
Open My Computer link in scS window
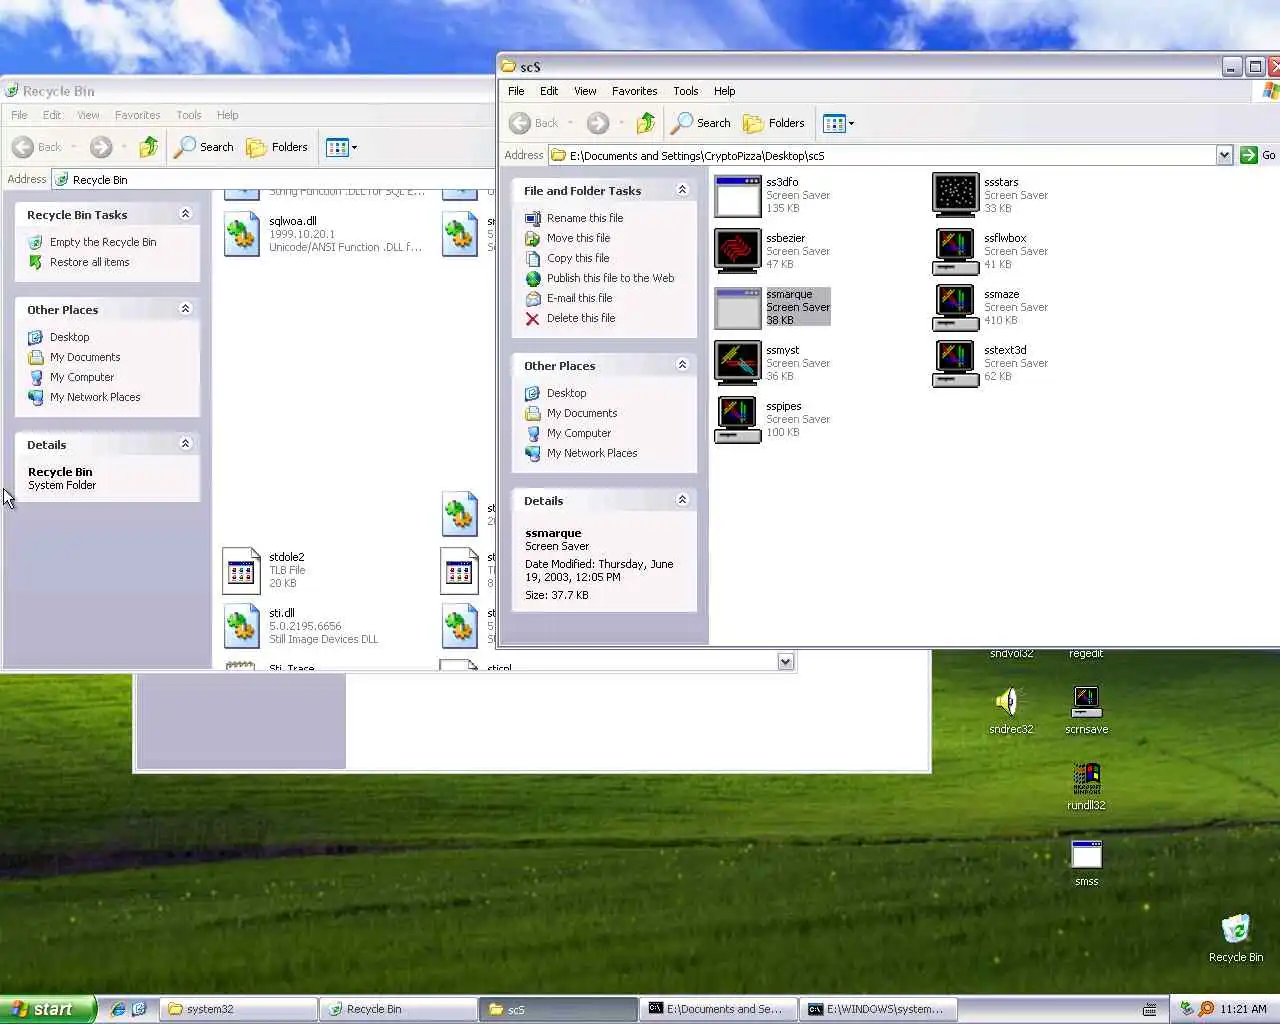tap(579, 433)
